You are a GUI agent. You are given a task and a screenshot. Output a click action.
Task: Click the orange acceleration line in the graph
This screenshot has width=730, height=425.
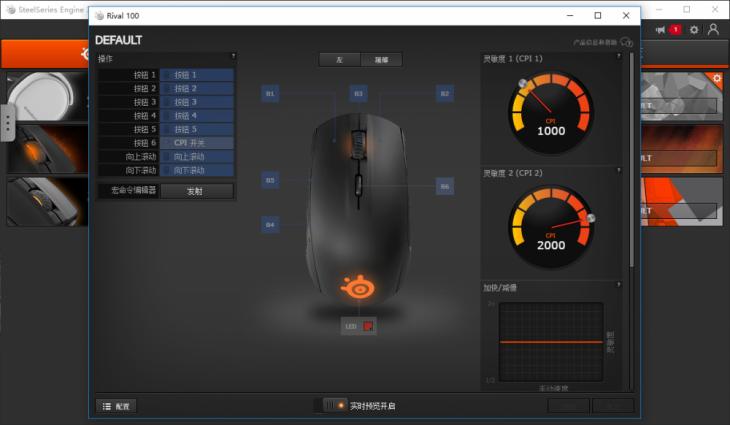coord(551,342)
